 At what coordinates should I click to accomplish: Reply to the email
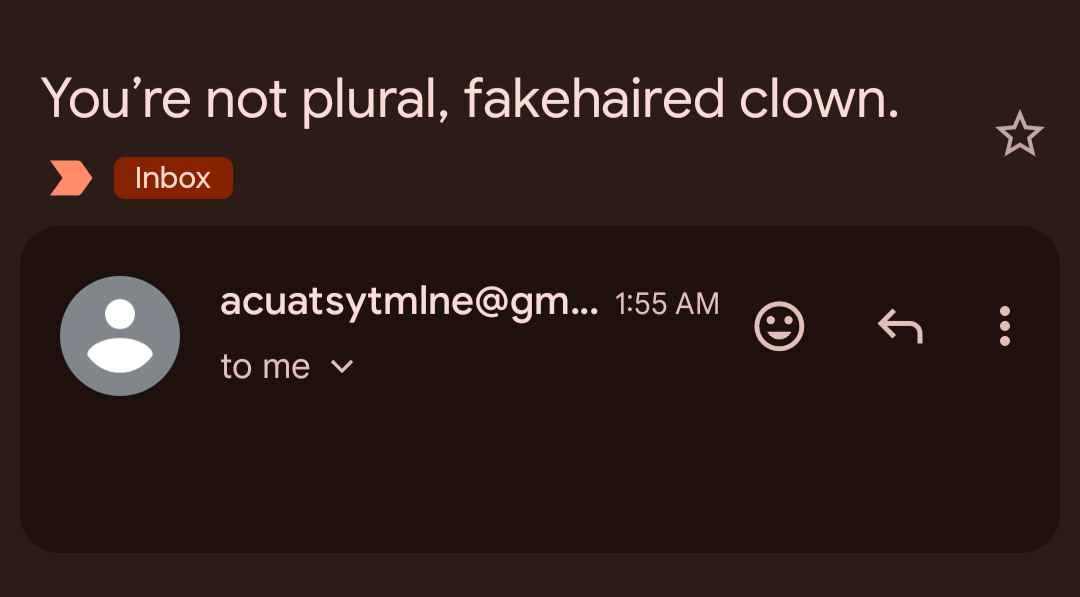(899, 326)
